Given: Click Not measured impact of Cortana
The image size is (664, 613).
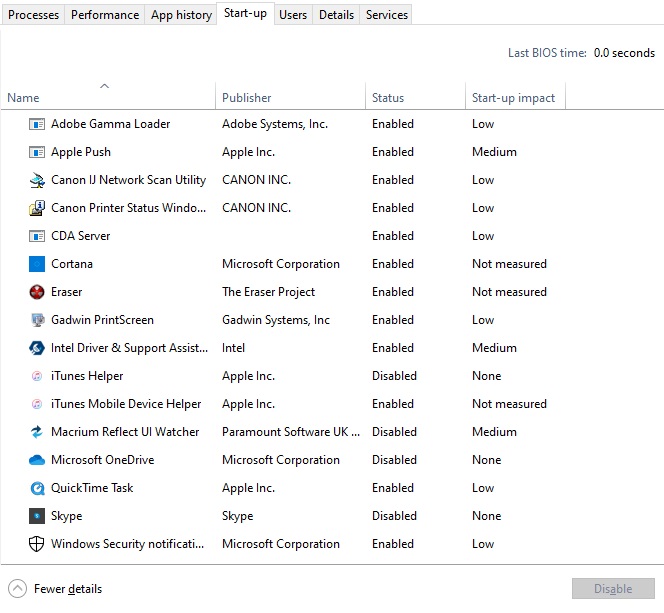Looking at the screenshot, I should click(509, 264).
